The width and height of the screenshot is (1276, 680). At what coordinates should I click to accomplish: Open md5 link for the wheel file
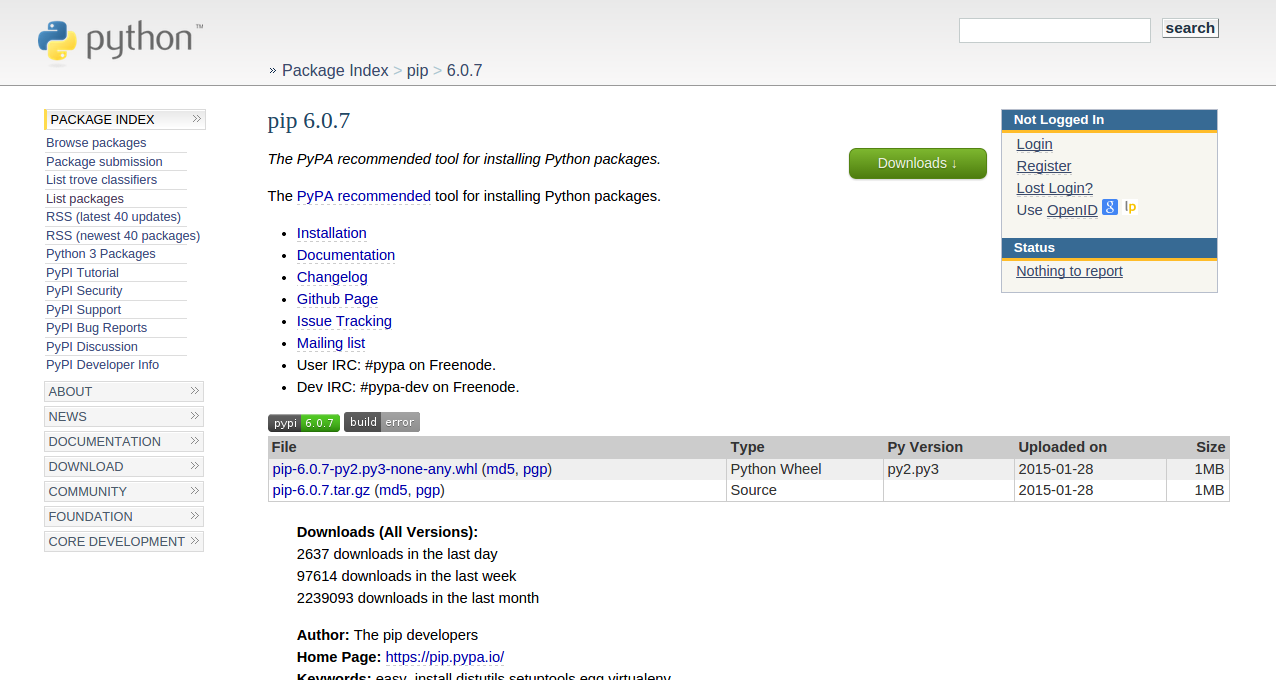500,469
